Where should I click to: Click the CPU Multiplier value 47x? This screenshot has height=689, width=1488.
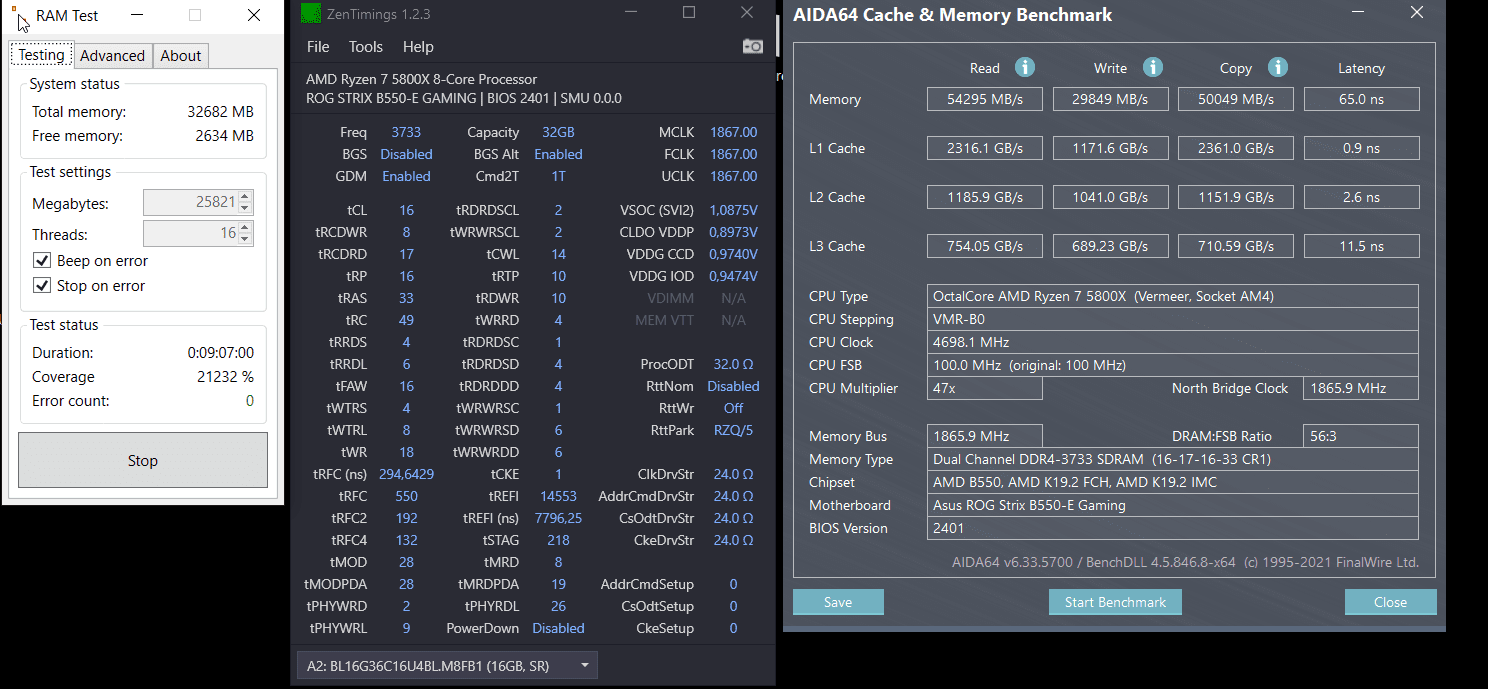(985, 388)
